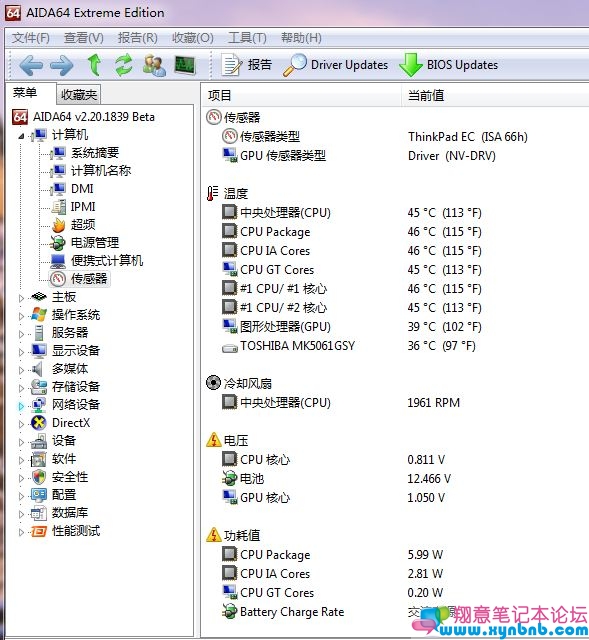Image resolution: width=589 pixels, height=640 pixels.
Task: Click the 设备 printer icon
Action: 39,441
